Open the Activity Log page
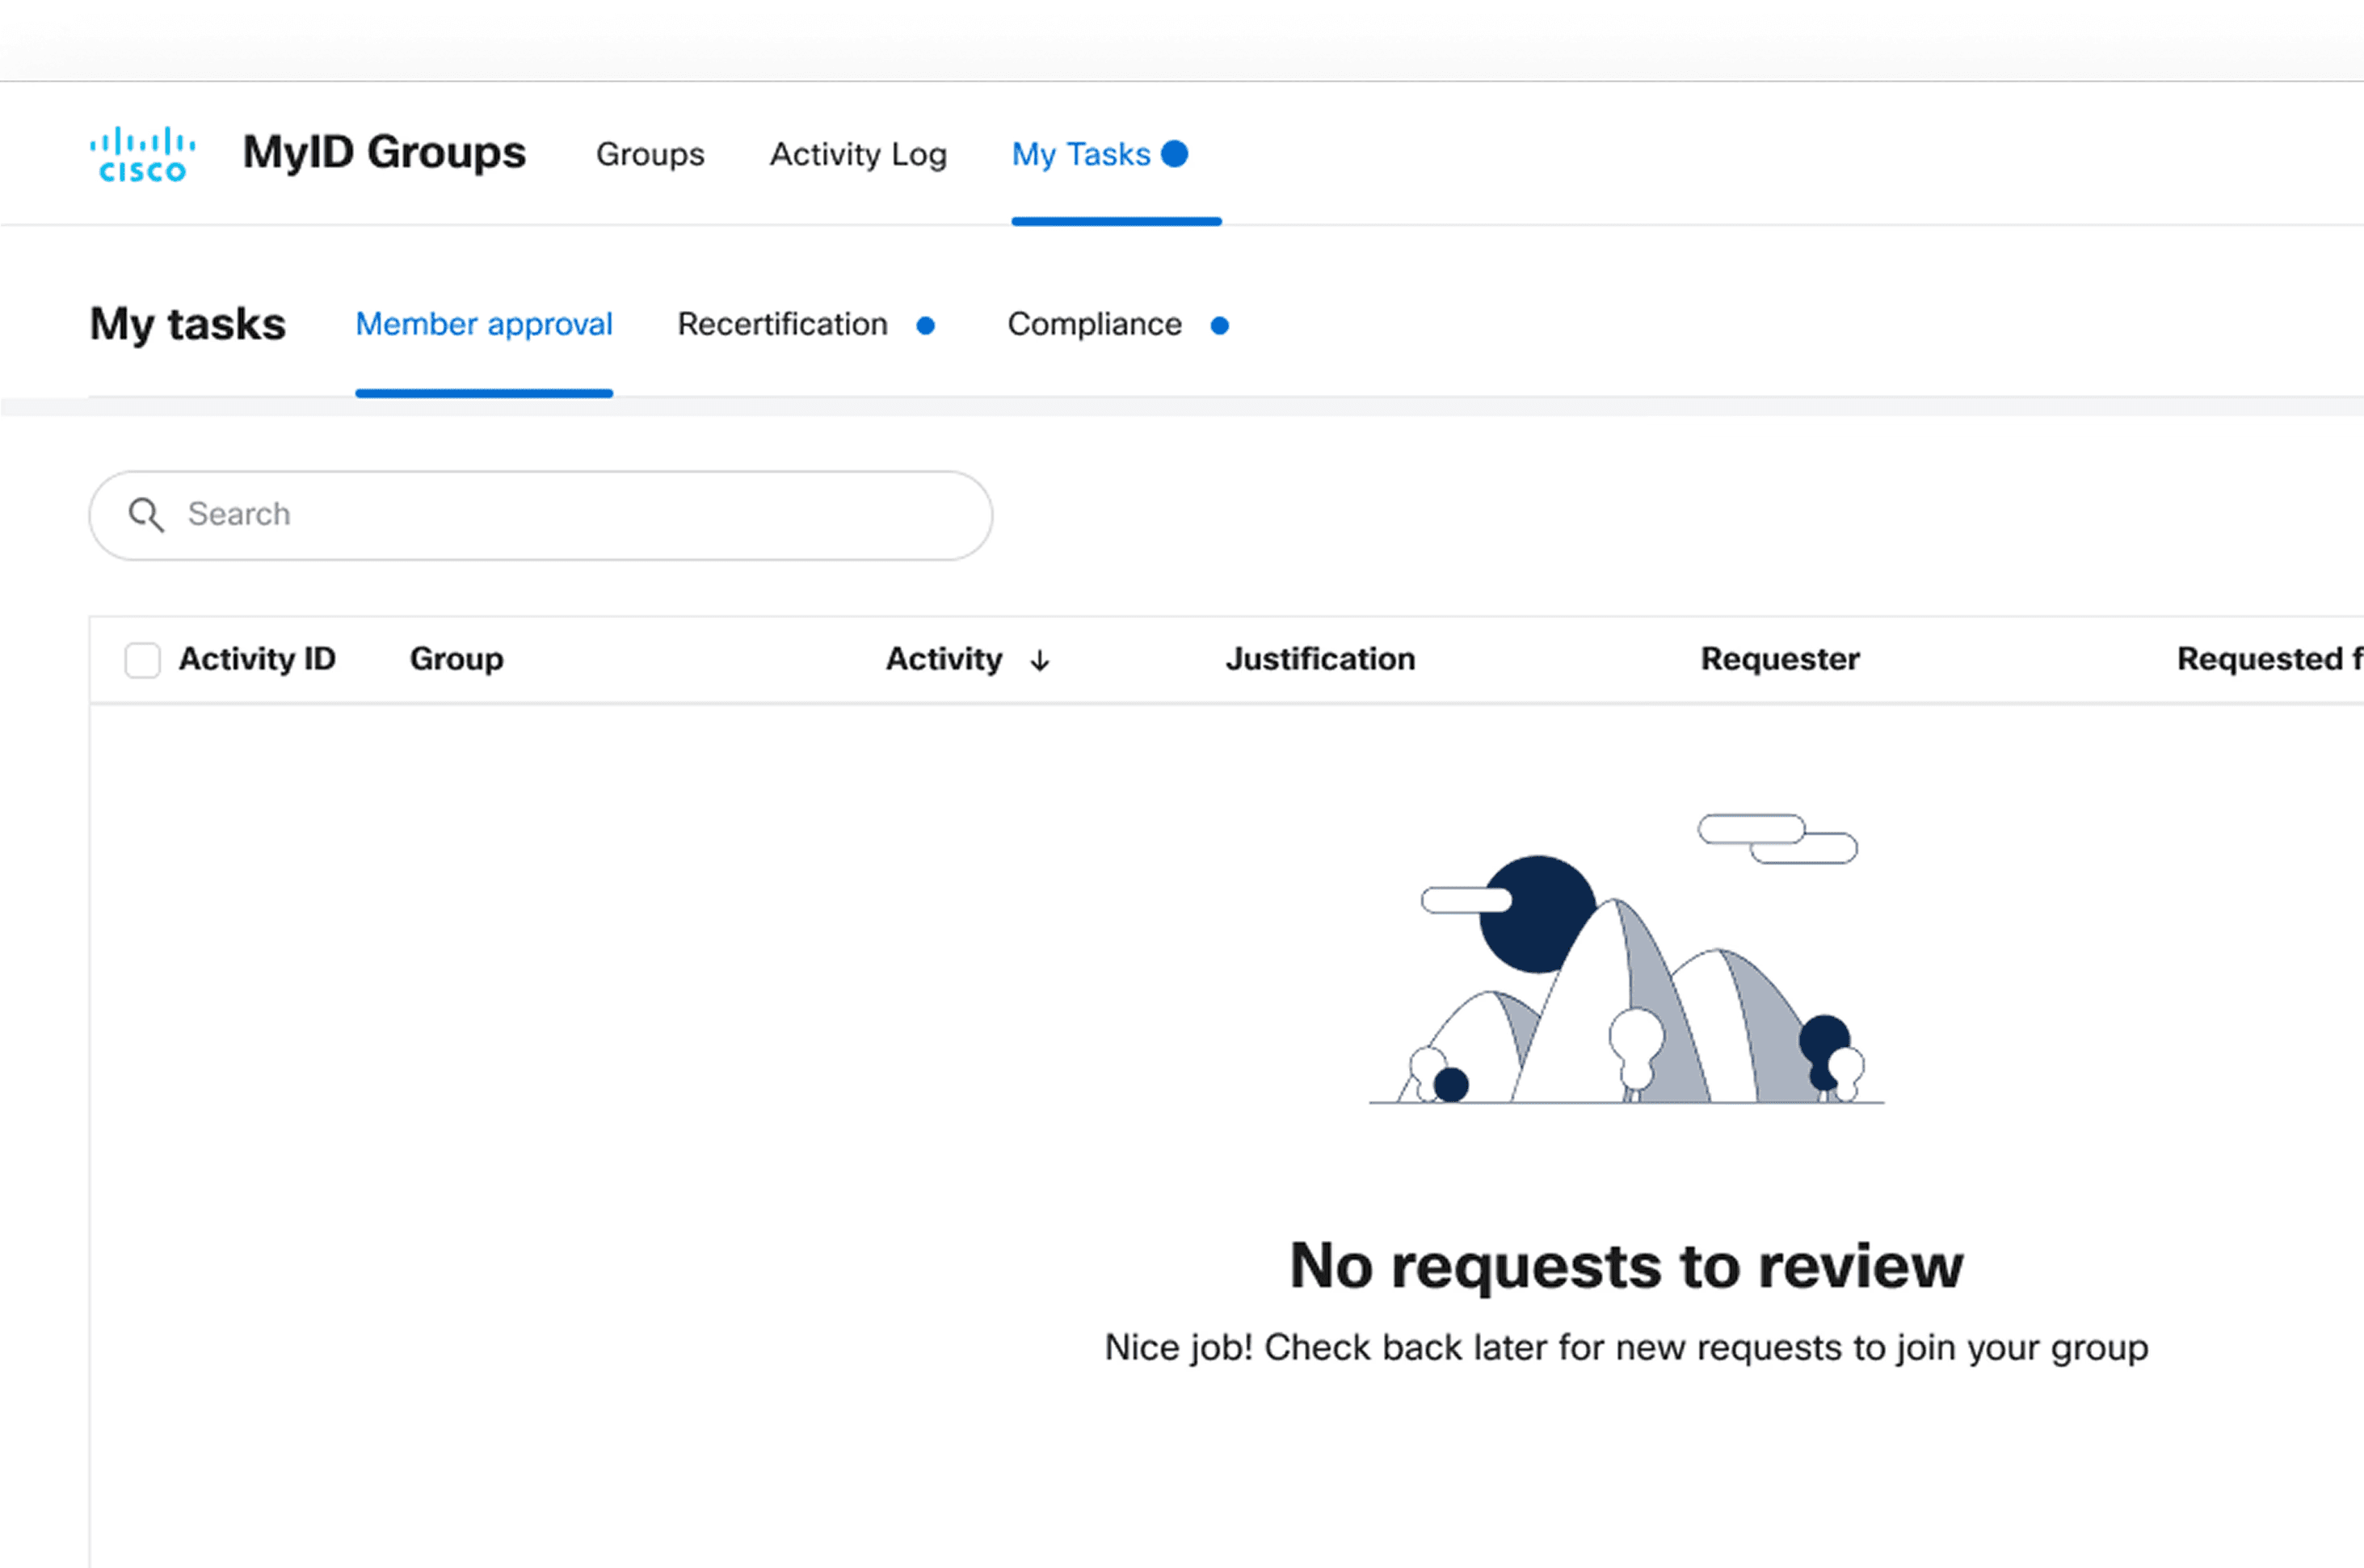 click(x=858, y=154)
